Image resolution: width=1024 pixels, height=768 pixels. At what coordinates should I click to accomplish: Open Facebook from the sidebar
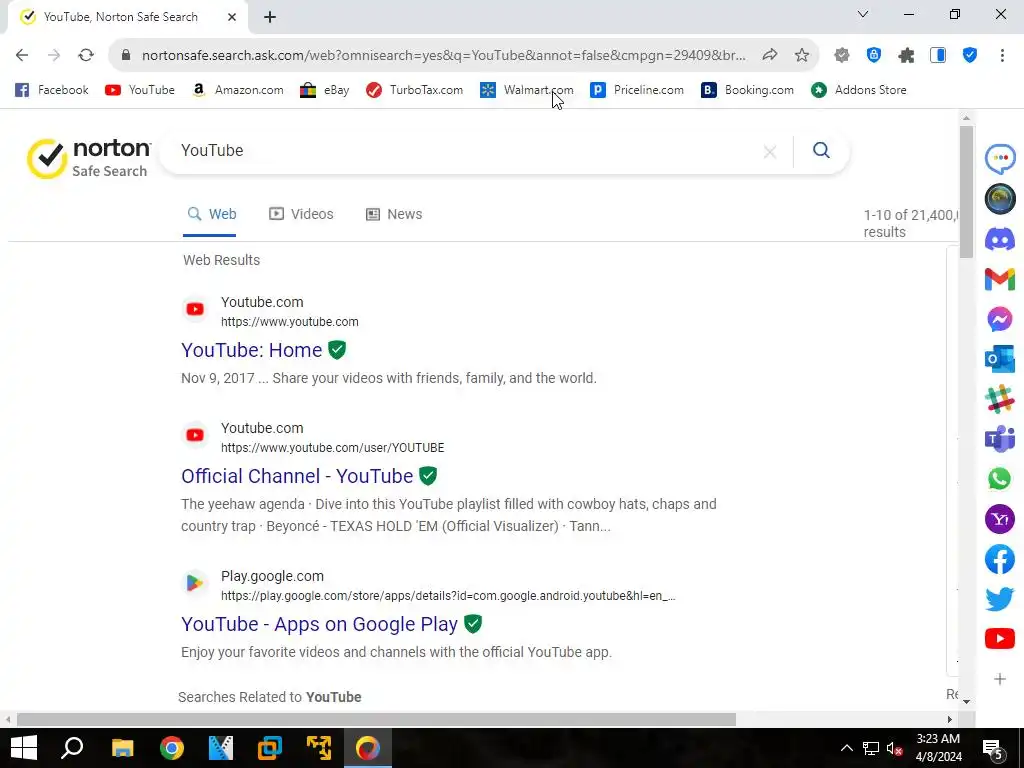pyautogui.click(x=1000, y=560)
